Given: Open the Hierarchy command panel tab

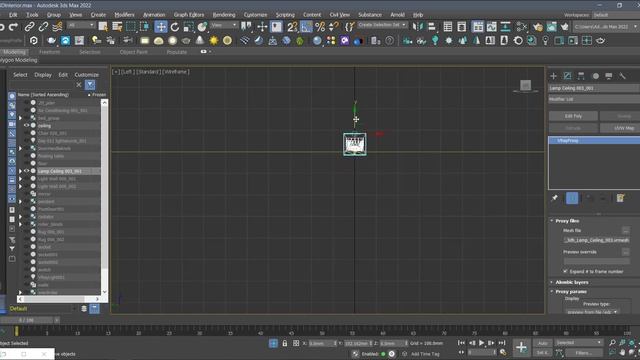Looking at the screenshot, I should 581,76.
